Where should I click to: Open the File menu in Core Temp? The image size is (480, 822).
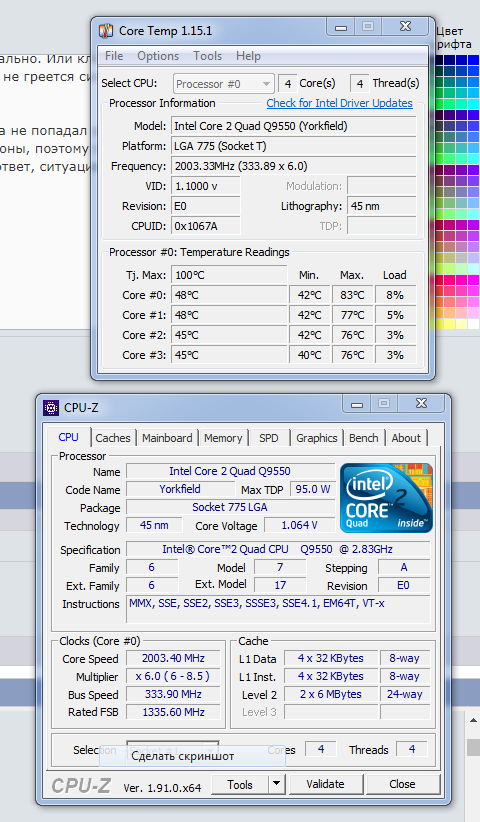114,56
